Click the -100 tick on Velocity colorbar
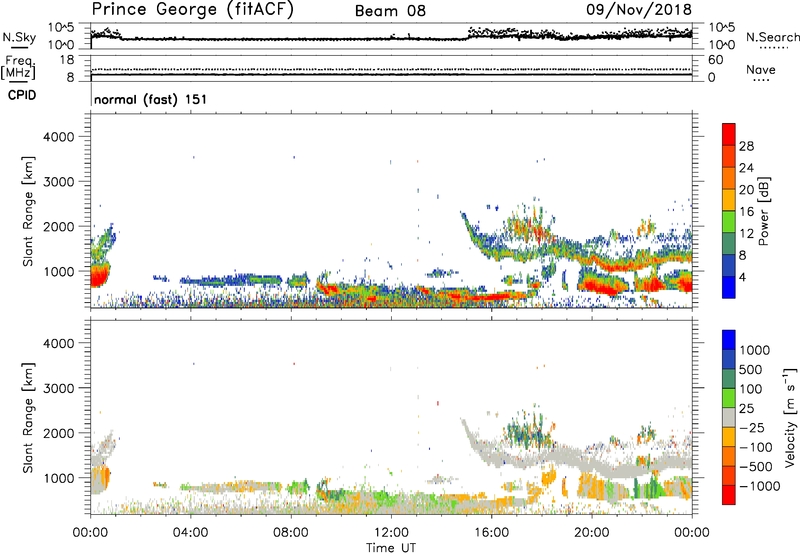Viewport: 800px width, 554px height. [756, 447]
